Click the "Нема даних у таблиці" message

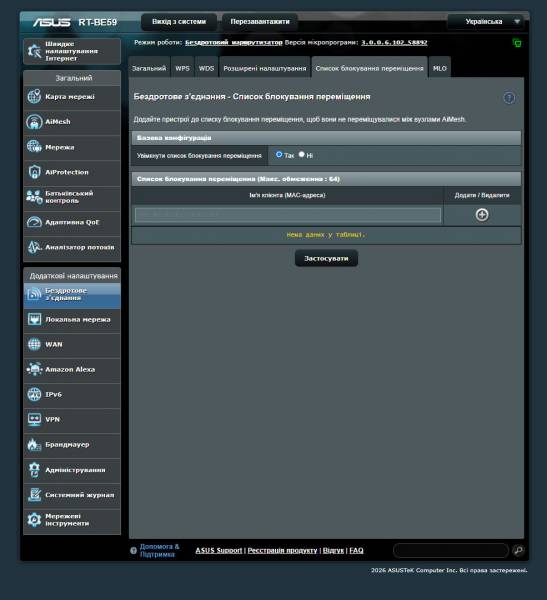[x=326, y=235]
